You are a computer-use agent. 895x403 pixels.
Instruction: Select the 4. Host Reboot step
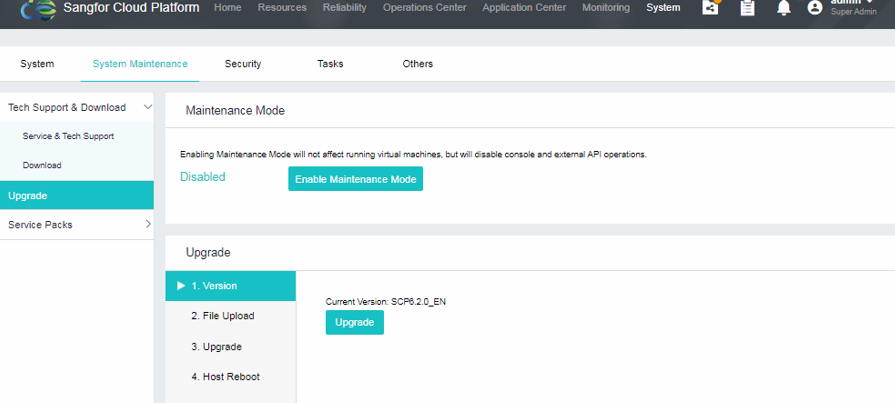pos(225,377)
